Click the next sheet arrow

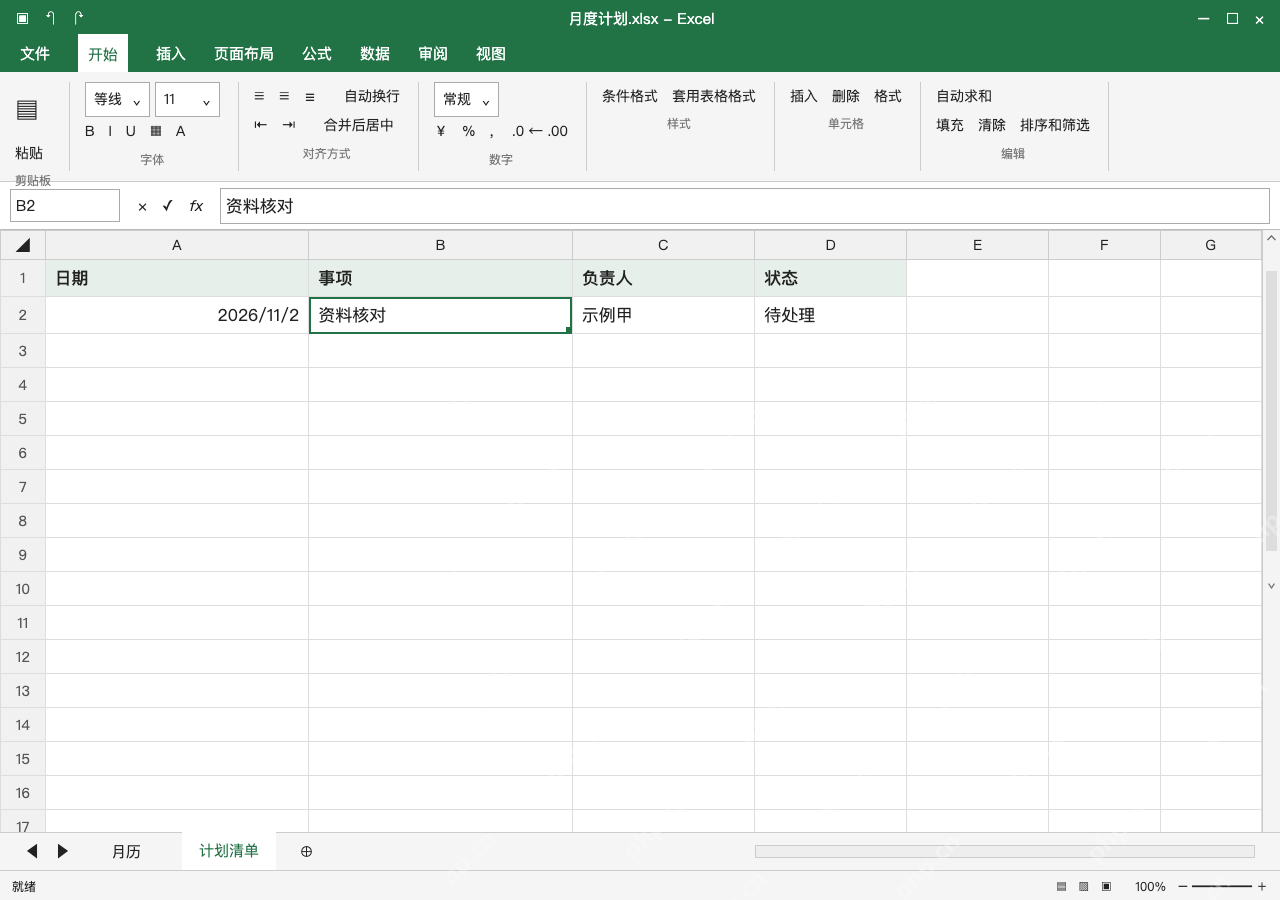click(x=62, y=851)
